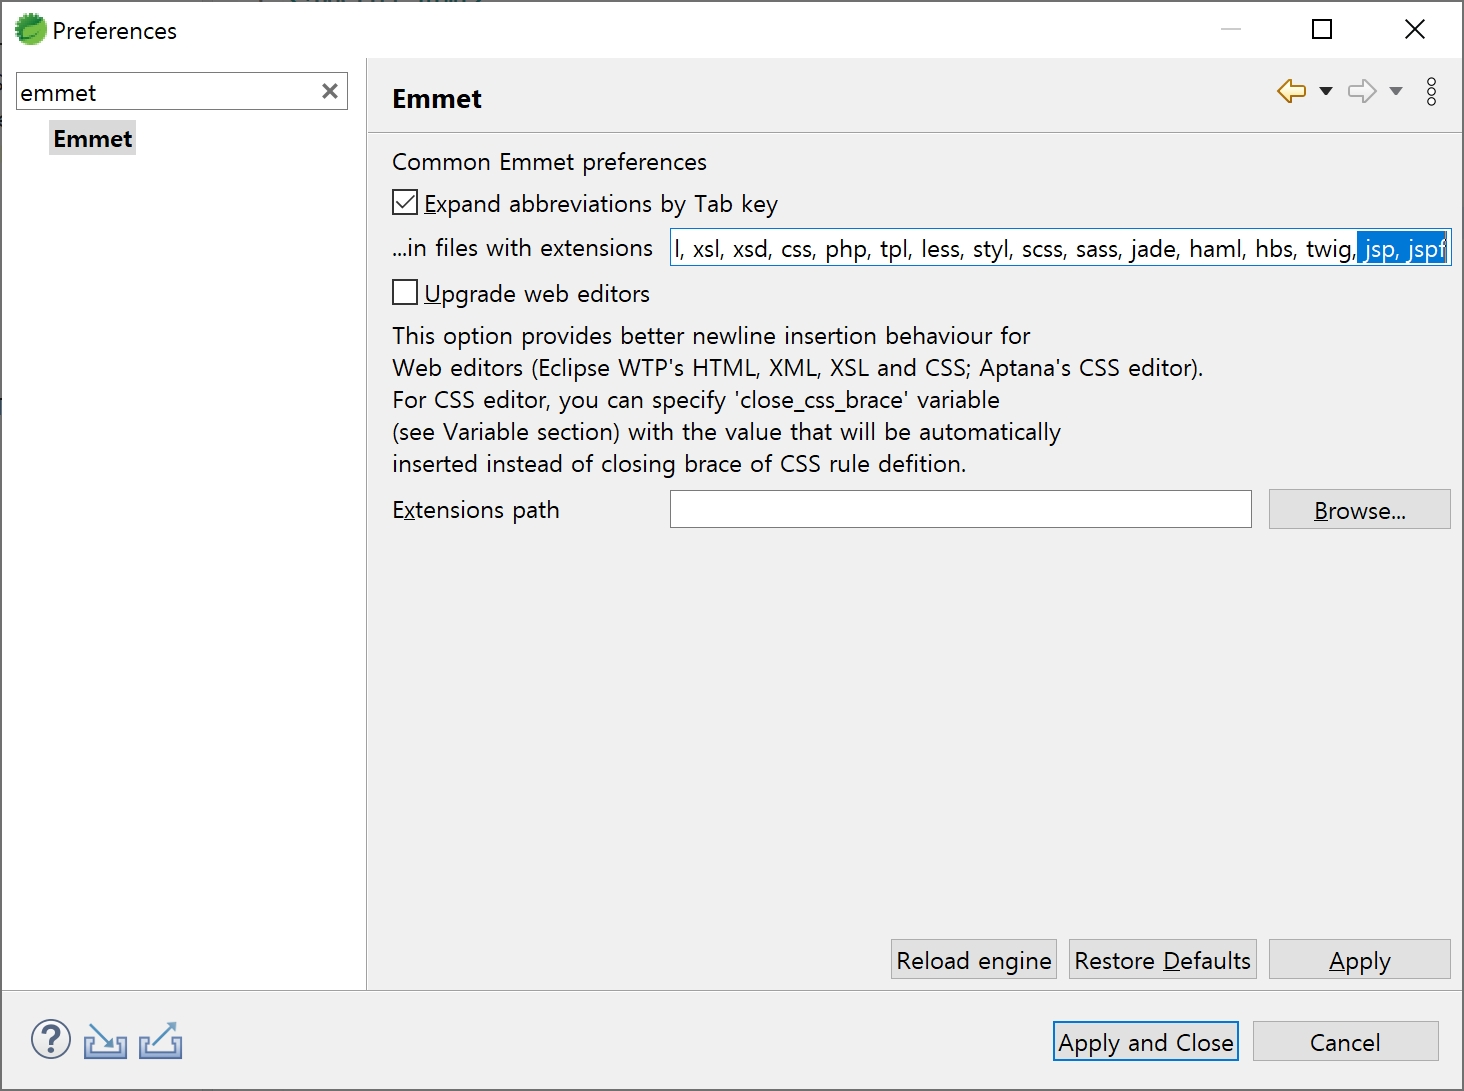Click the help question mark icon
The image size is (1464, 1091).
(x=50, y=1040)
